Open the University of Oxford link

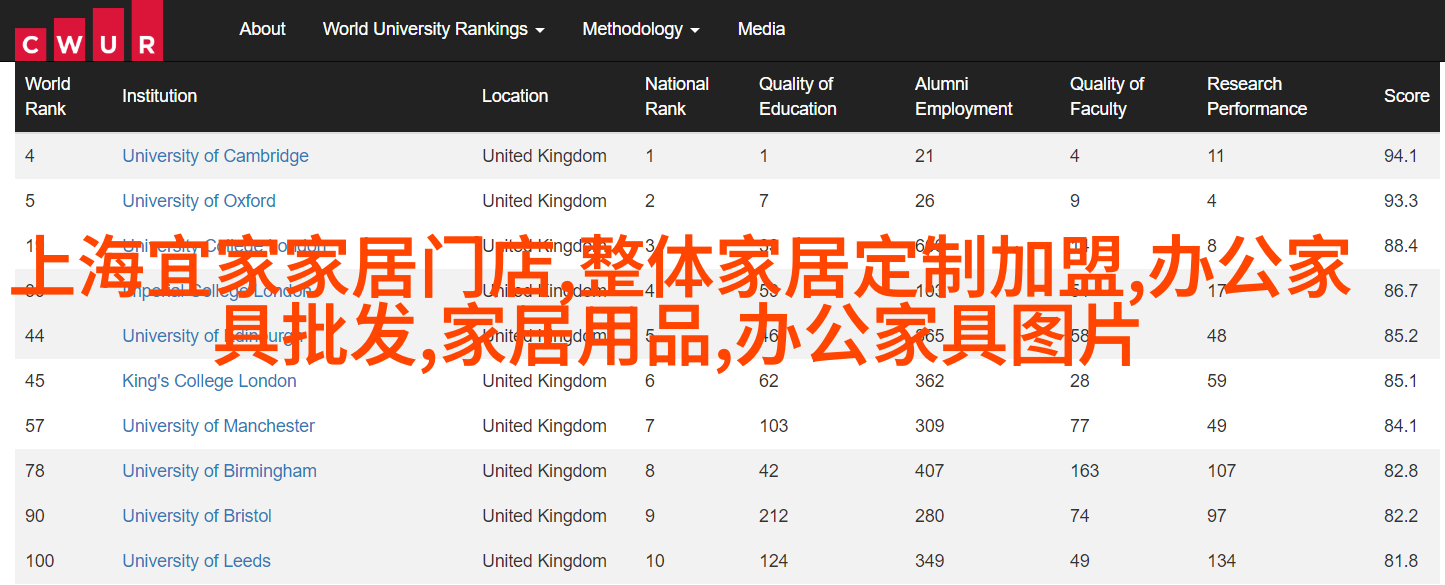(x=198, y=201)
